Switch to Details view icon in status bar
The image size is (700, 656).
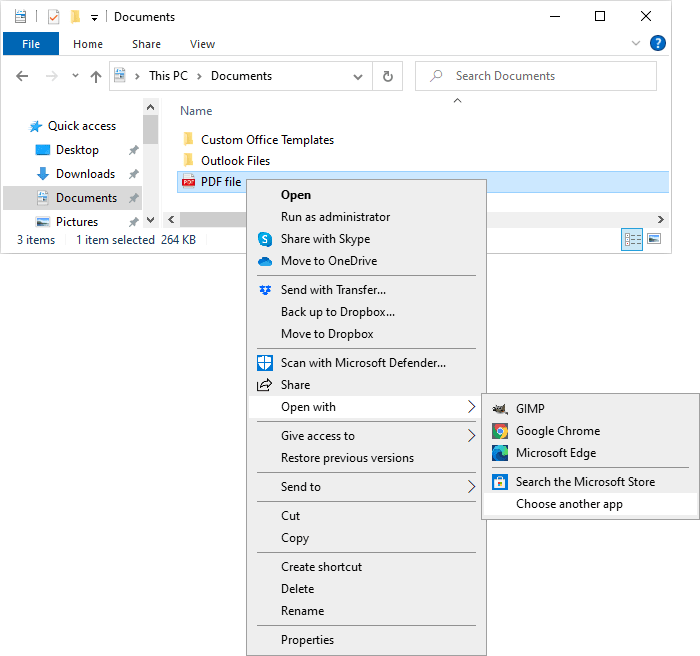click(x=632, y=240)
